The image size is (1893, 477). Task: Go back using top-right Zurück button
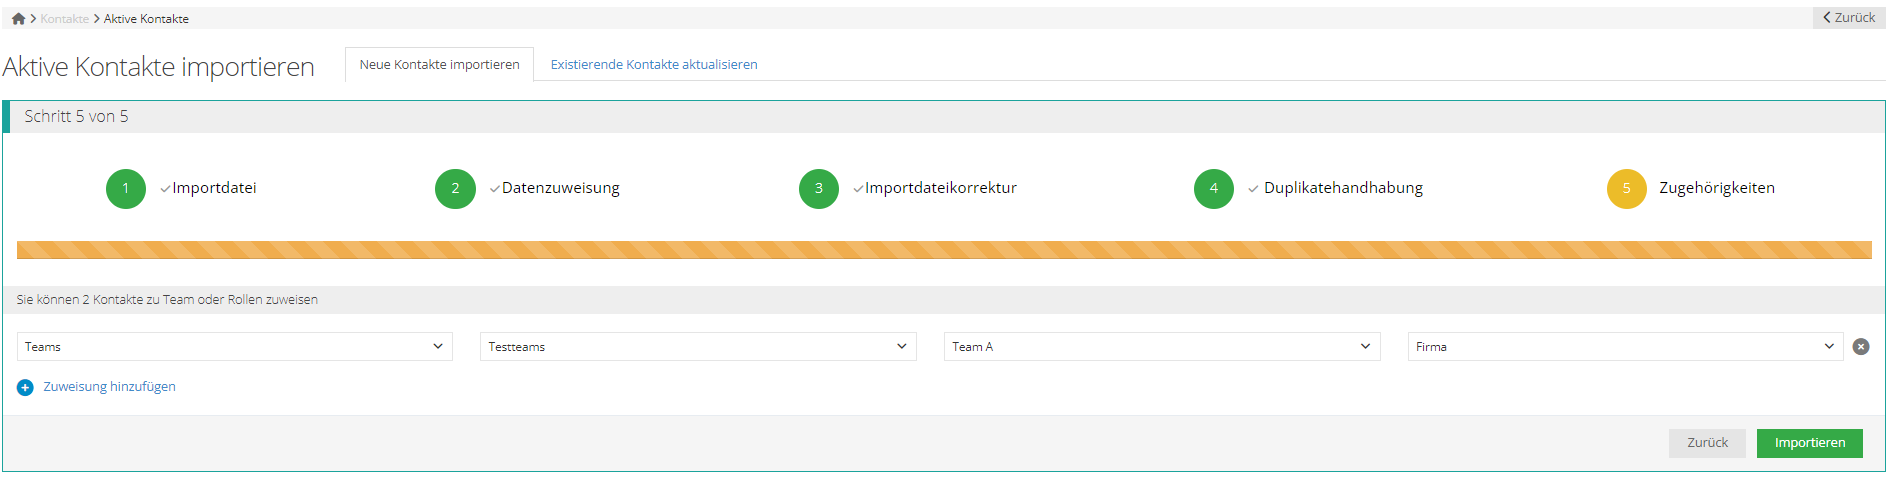[1848, 18]
